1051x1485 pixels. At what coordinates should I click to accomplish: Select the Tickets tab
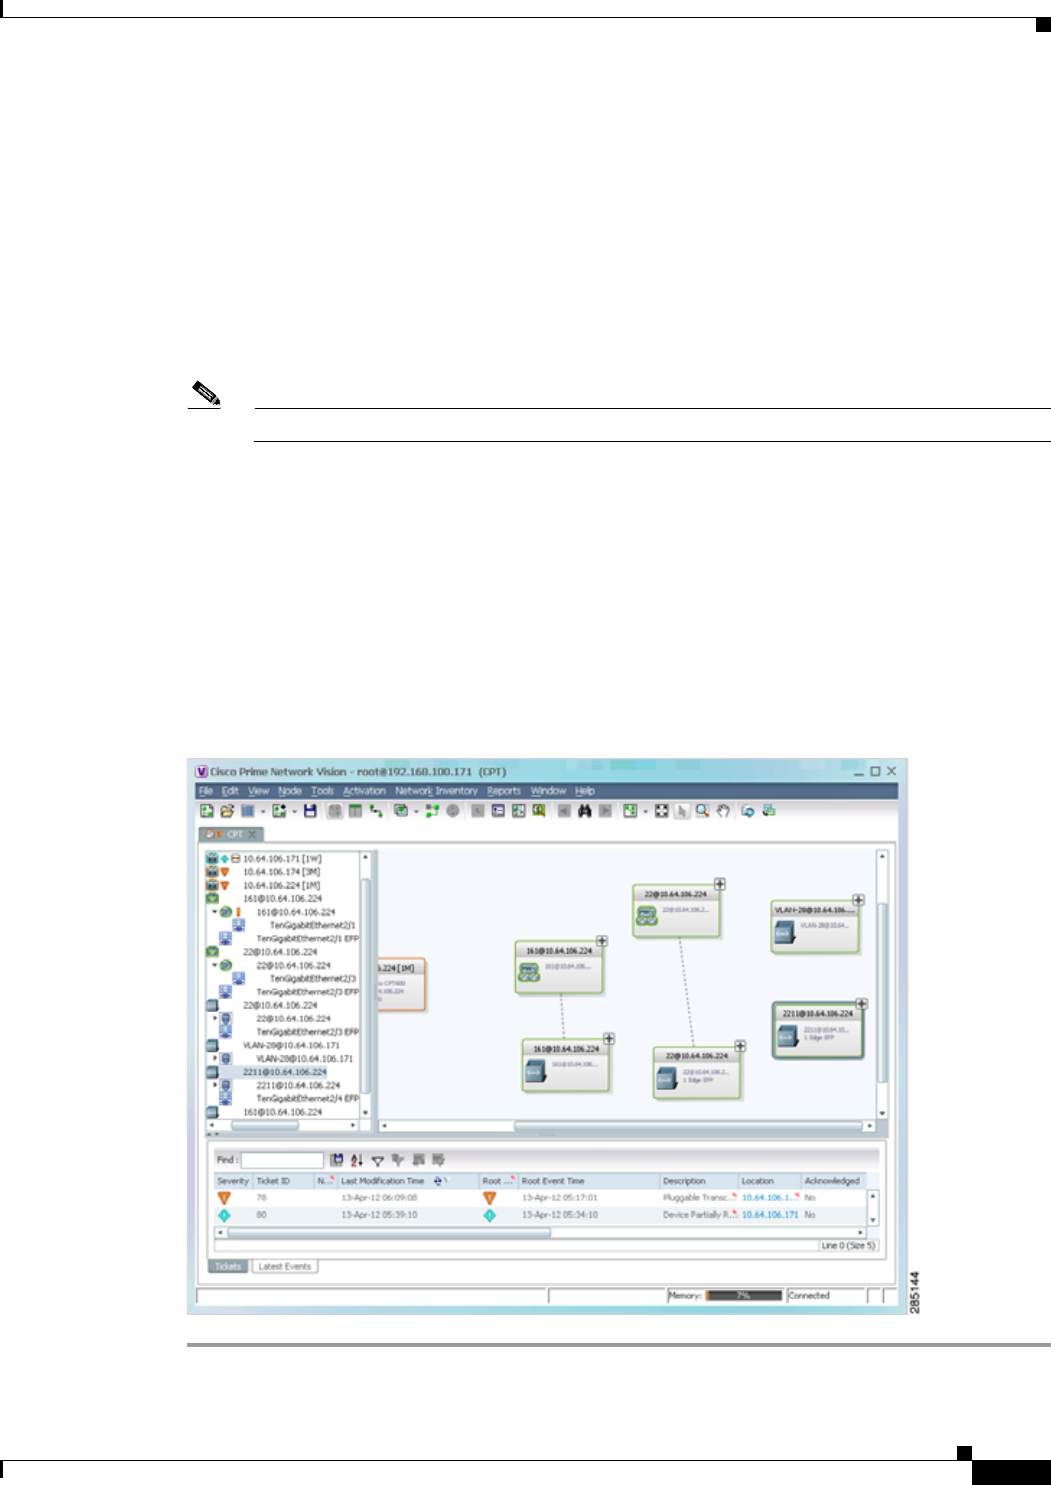click(x=228, y=1266)
